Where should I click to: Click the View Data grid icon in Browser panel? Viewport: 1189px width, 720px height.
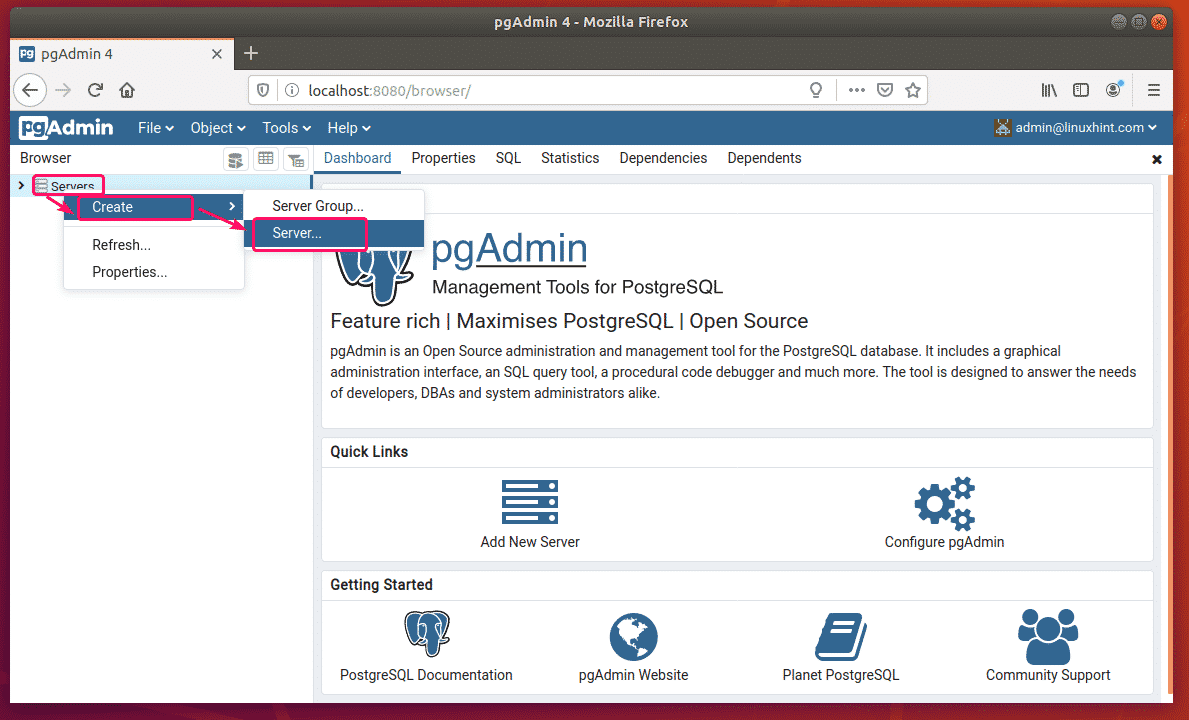click(x=265, y=158)
